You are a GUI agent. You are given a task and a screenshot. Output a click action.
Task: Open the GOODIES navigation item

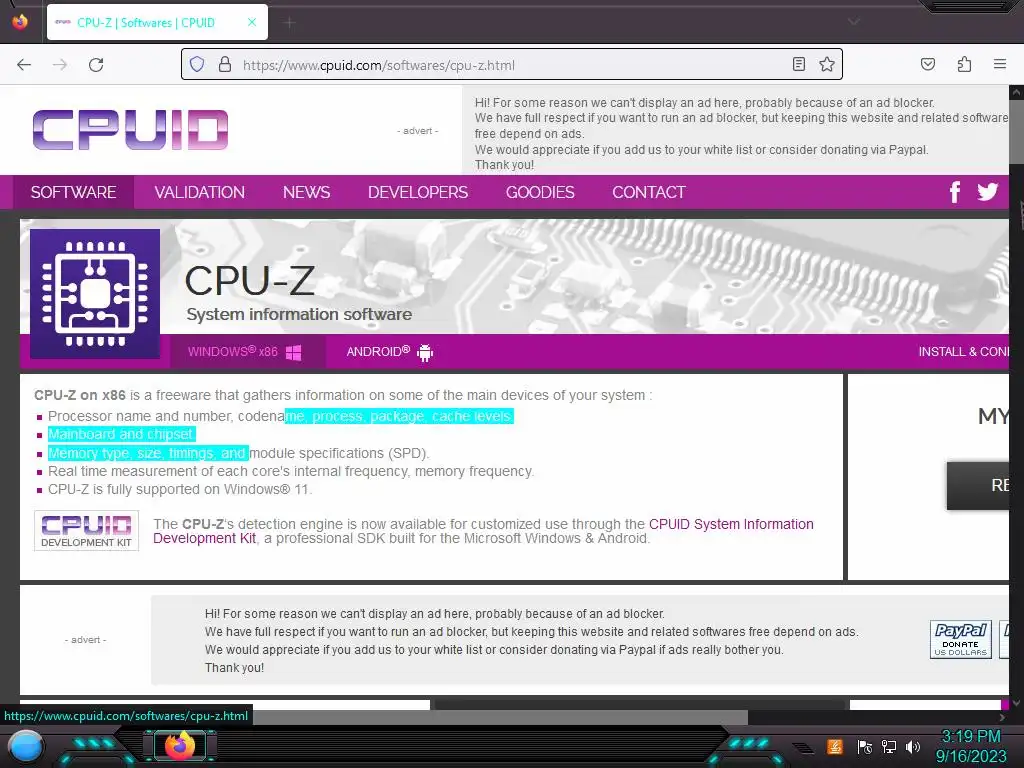pyautogui.click(x=540, y=192)
